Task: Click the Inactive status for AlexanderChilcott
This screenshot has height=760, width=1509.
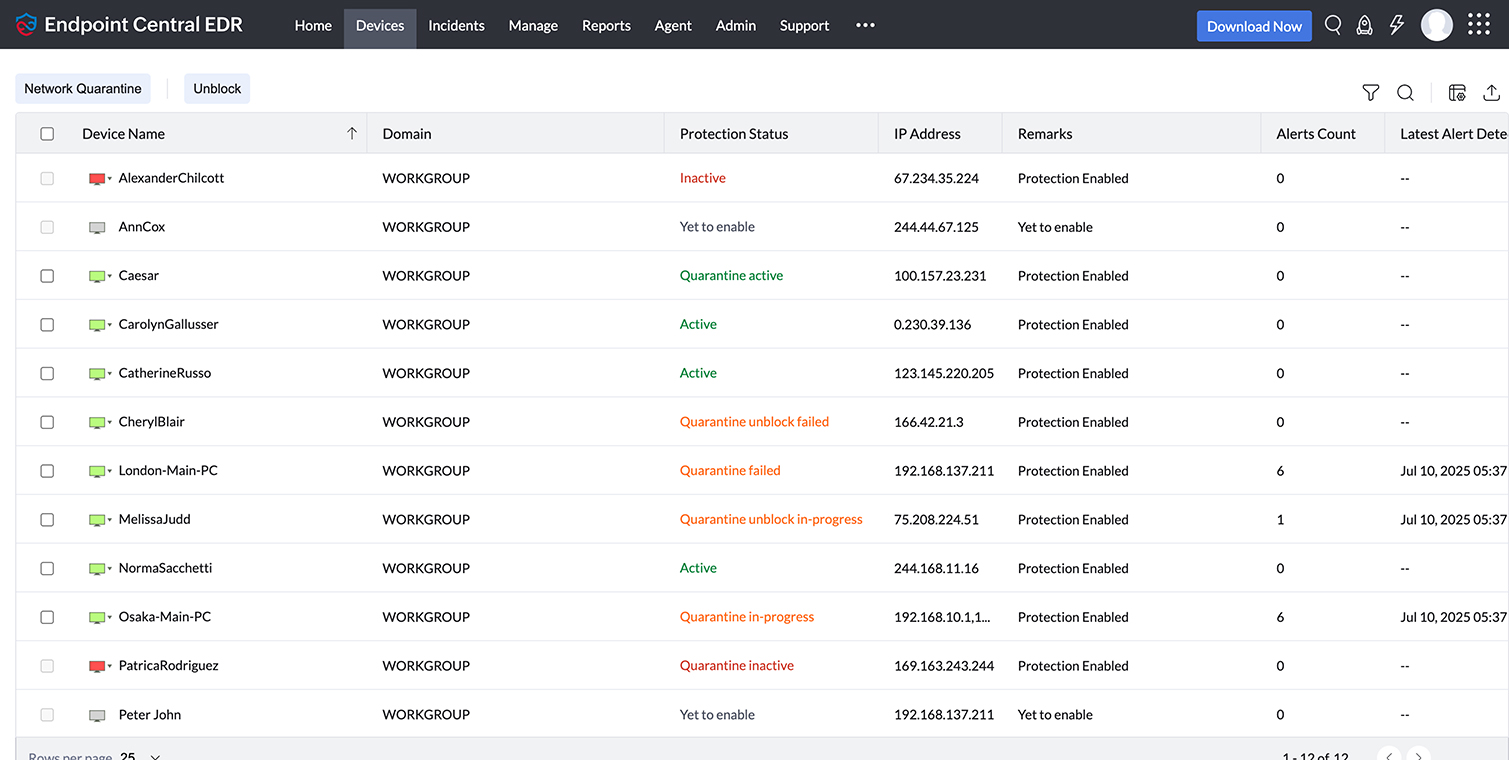Action: pos(703,178)
